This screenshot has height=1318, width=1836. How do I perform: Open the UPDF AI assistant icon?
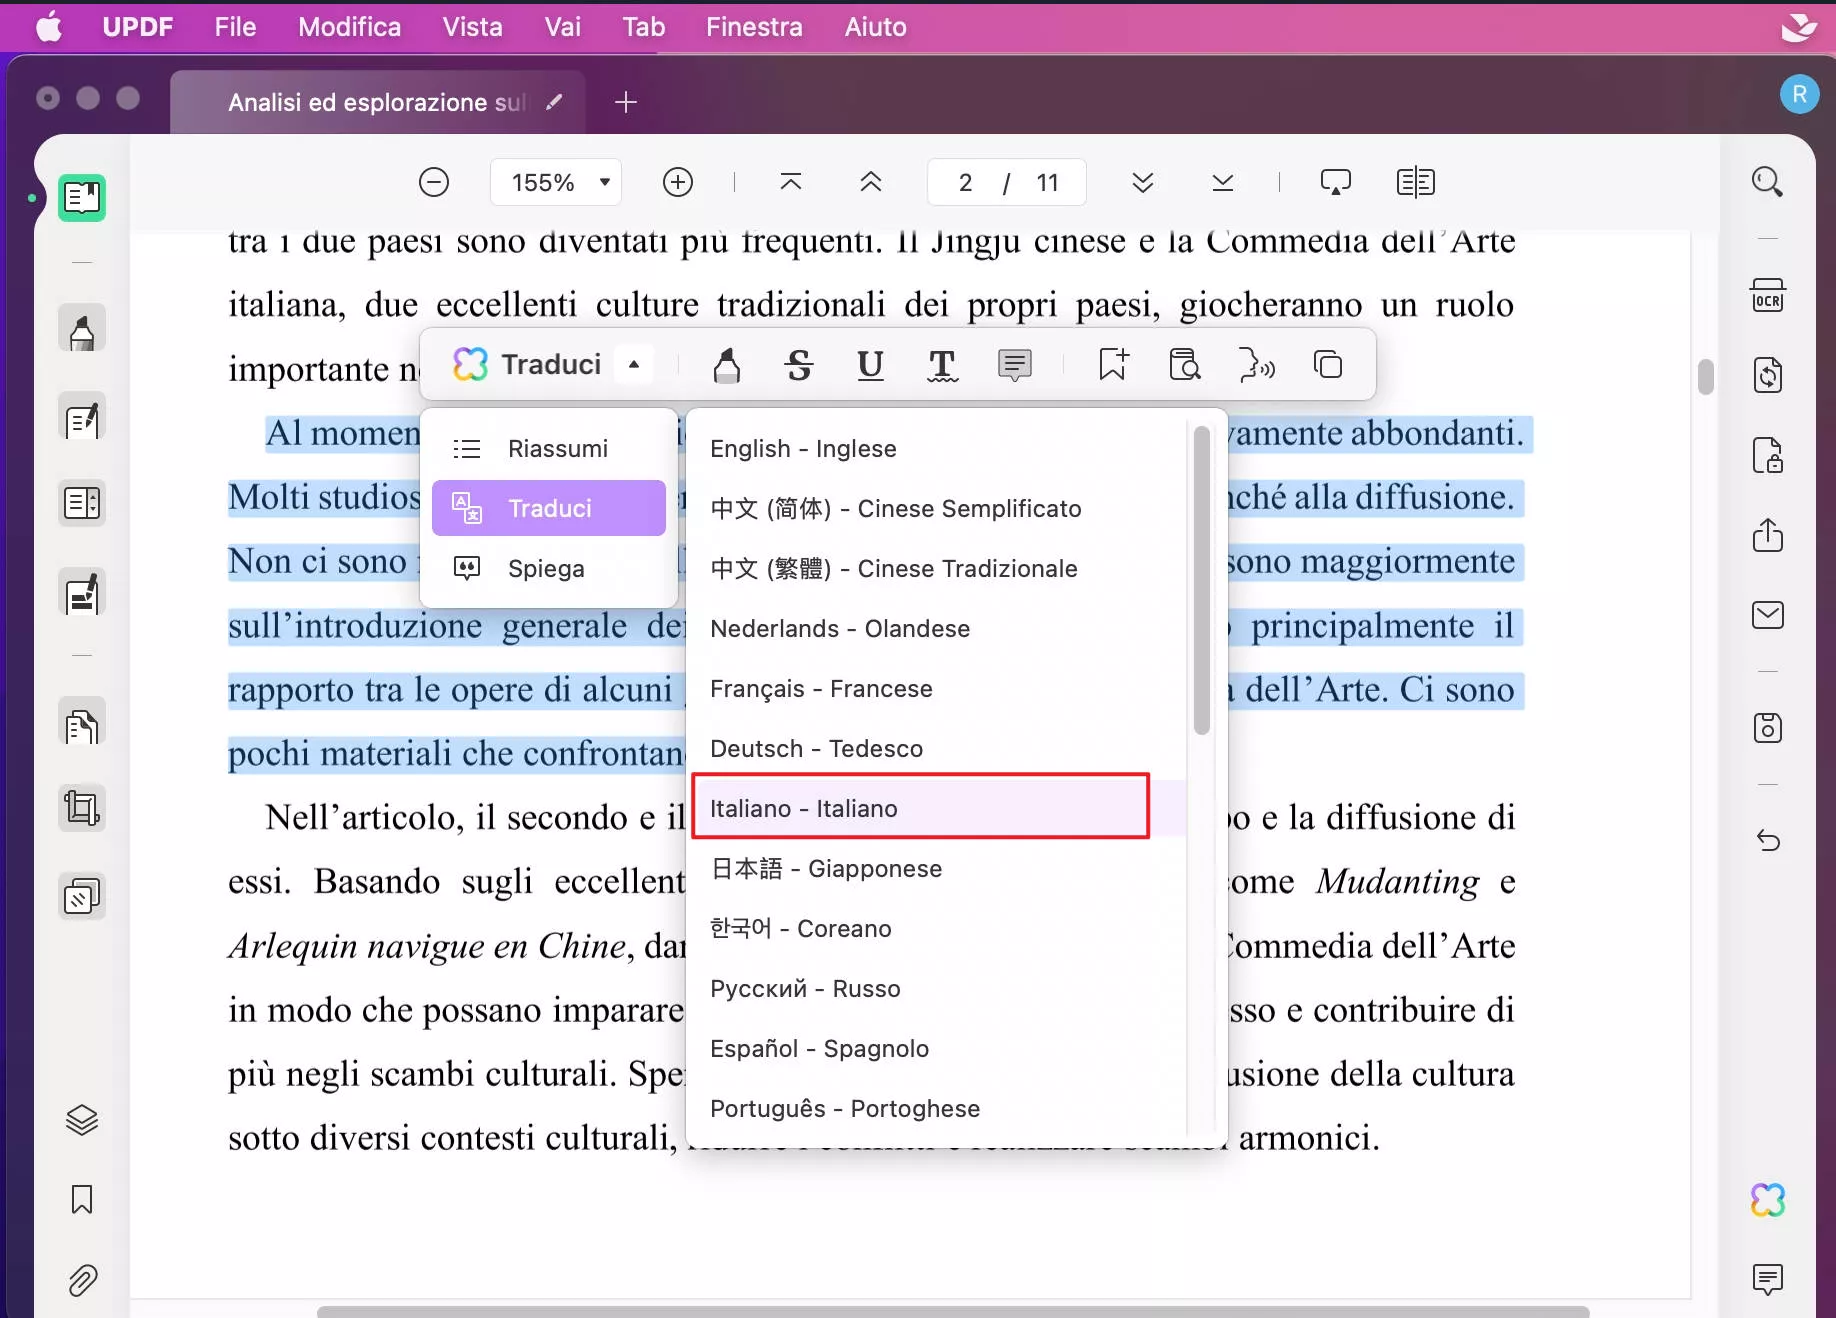click(x=1767, y=1200)
